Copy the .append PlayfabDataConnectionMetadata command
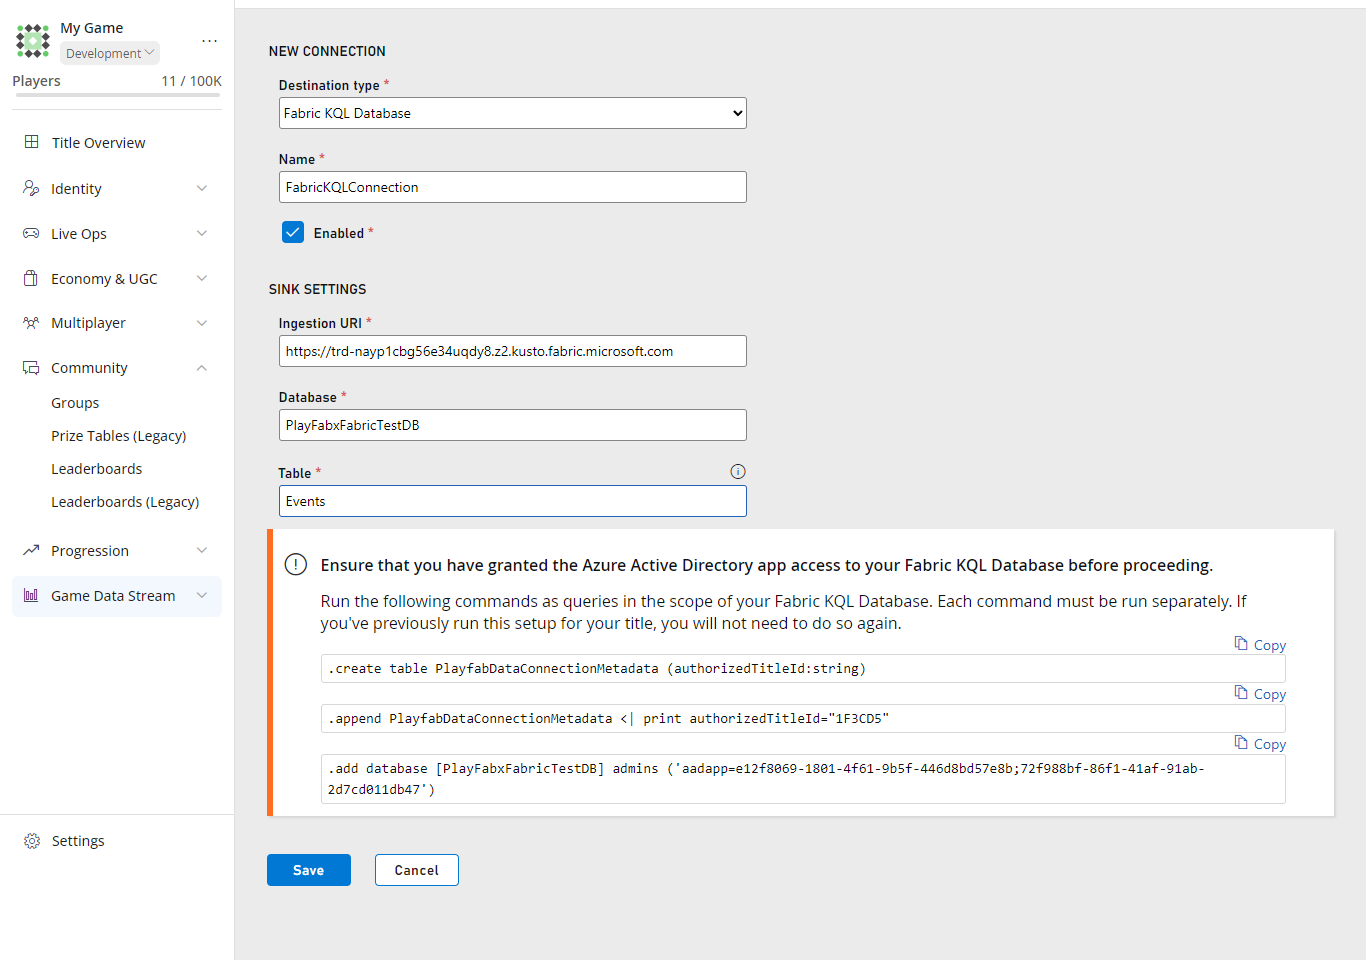Image resolution: width=1366 pixels, height=960 pixels. [1260, 694]
